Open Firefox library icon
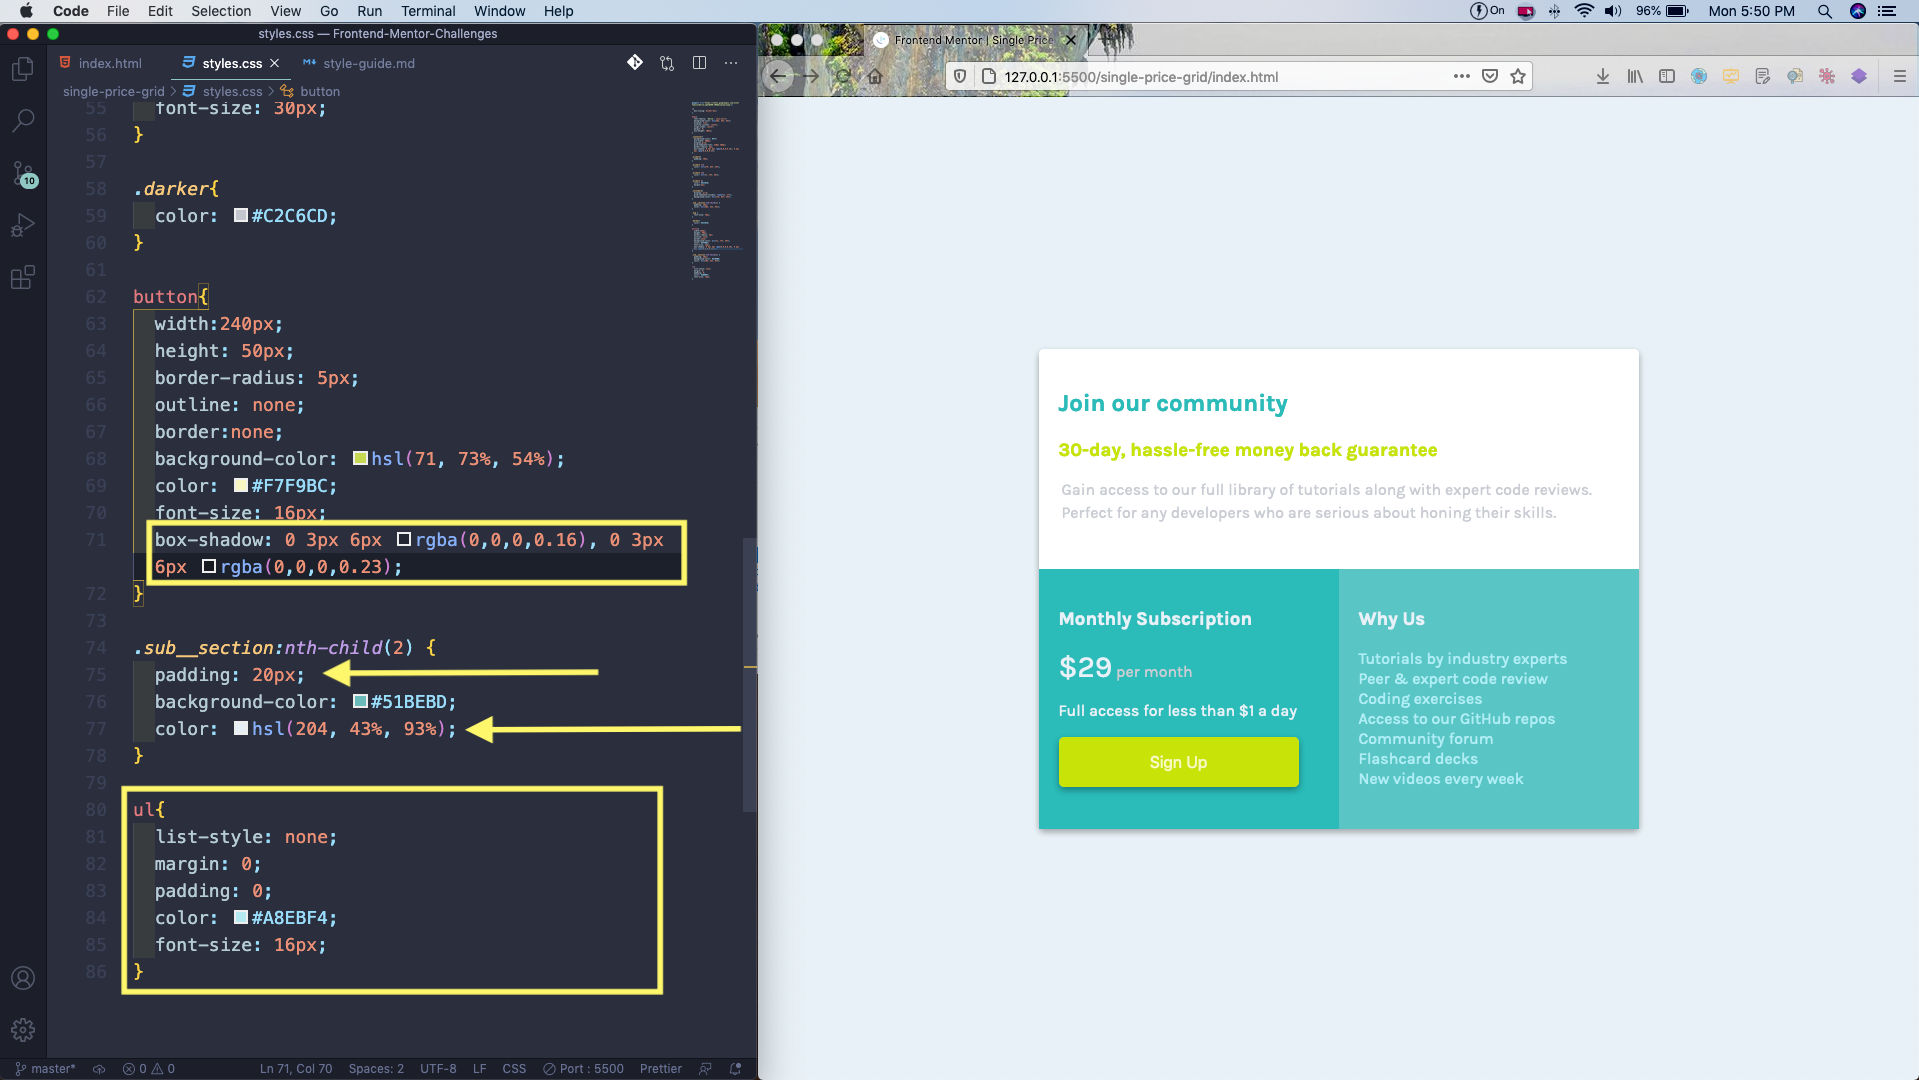1919x1080 pixels. click(1635, 76)
